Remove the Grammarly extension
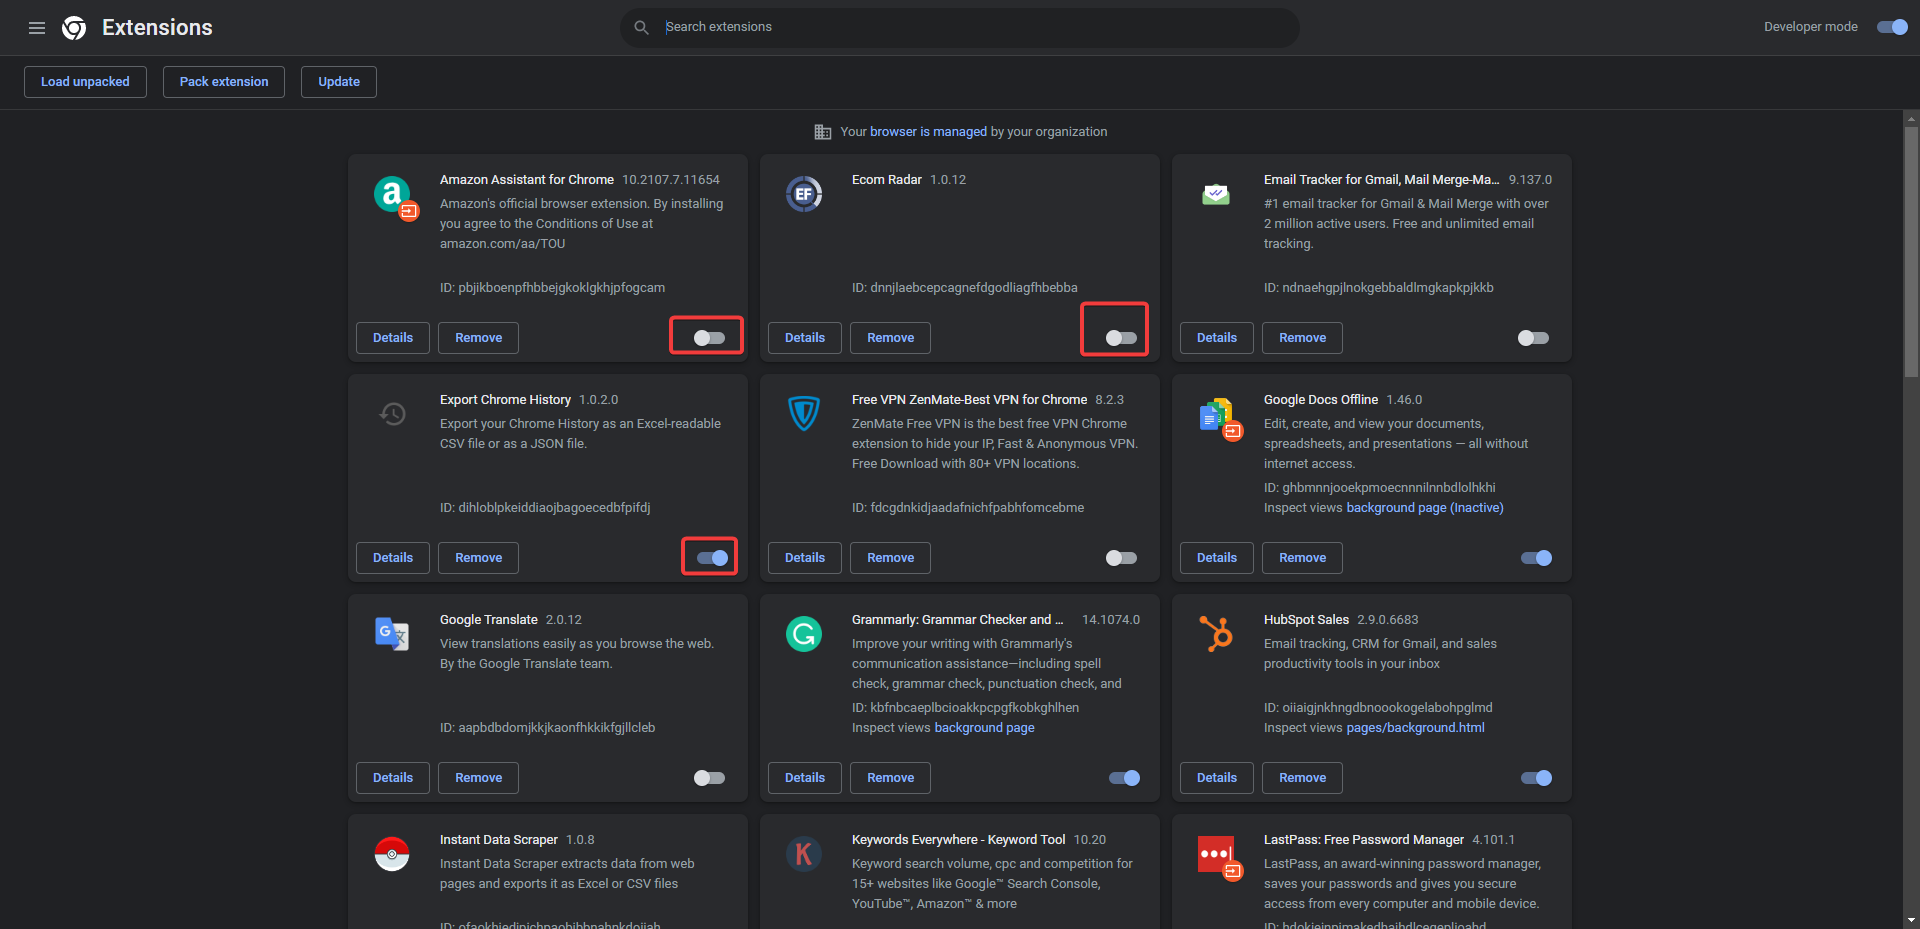The height and width of the screenshot is (929, 1920). (890, 778)
